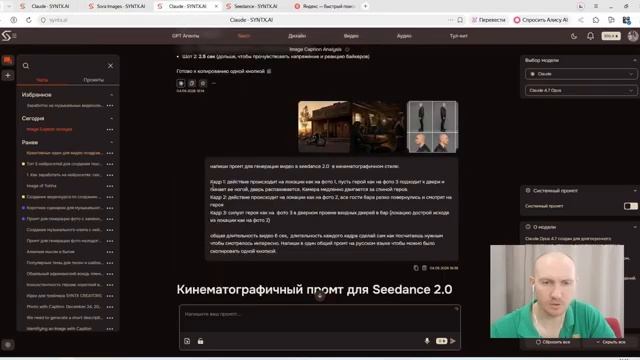Send the prompt with the arrow icon
The height and width of the screenshot is (360, 640).
453,341
